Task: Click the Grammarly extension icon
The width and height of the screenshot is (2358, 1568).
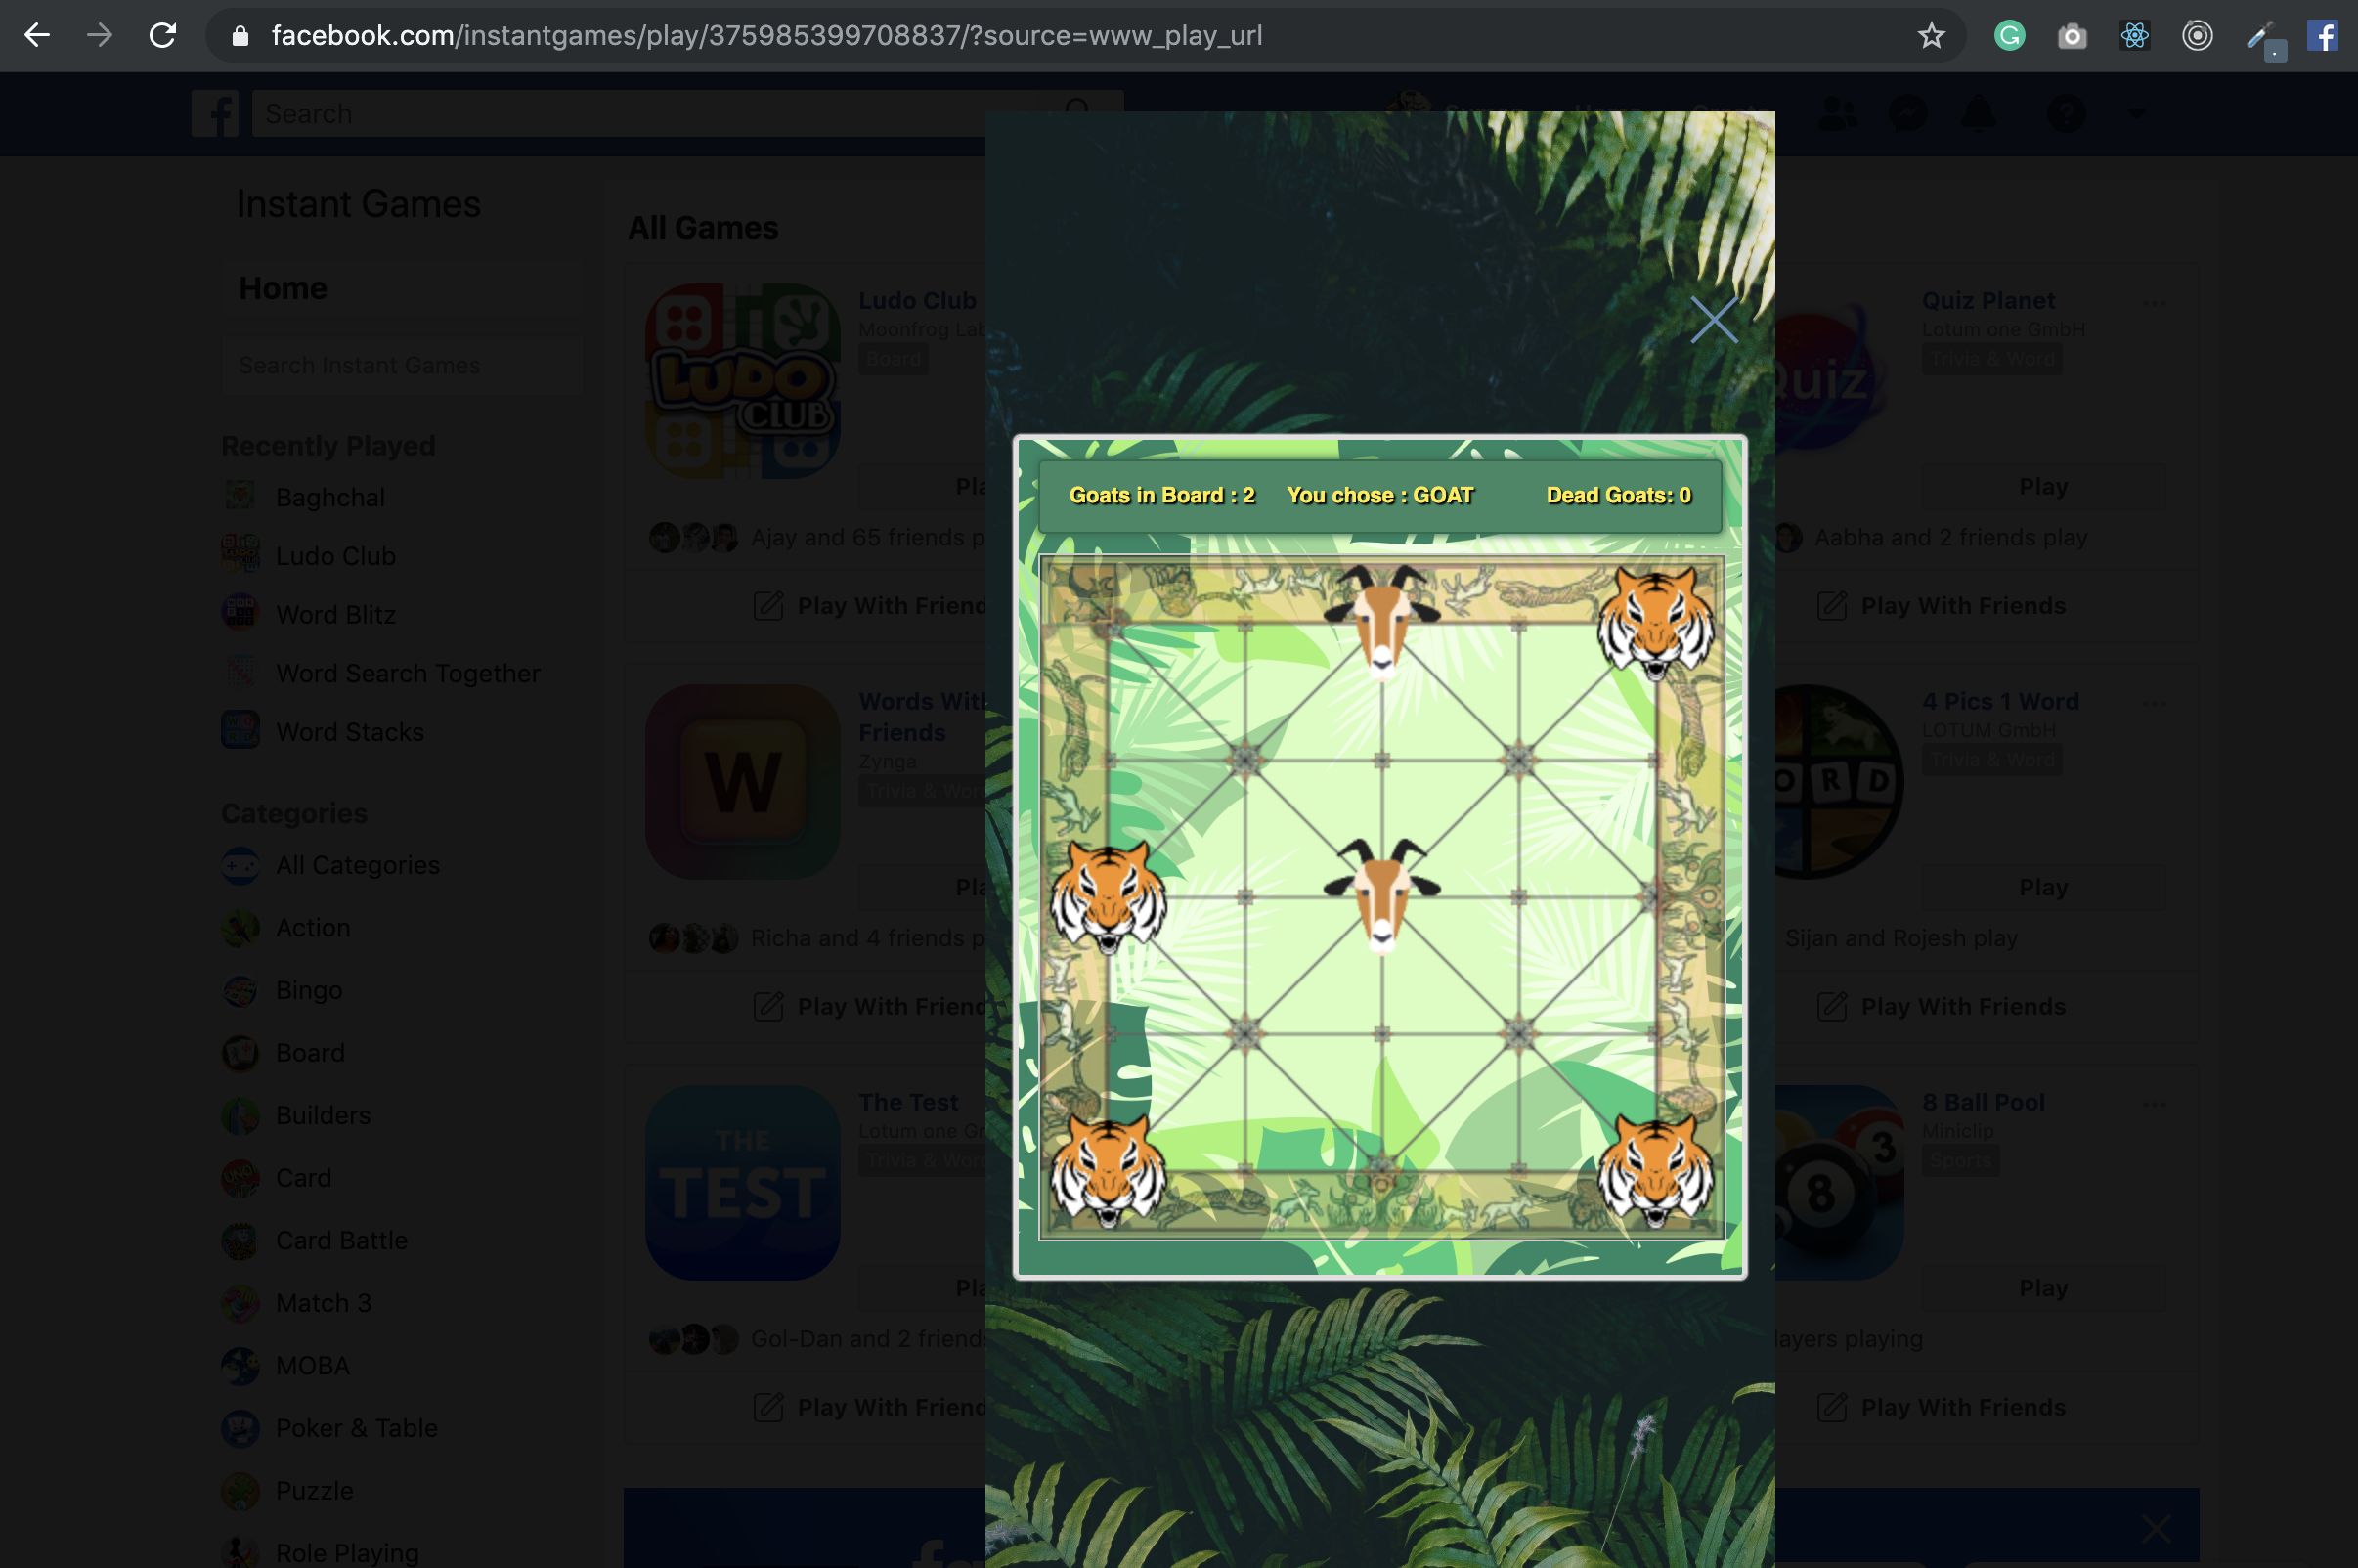Action: pos(2009,36)
